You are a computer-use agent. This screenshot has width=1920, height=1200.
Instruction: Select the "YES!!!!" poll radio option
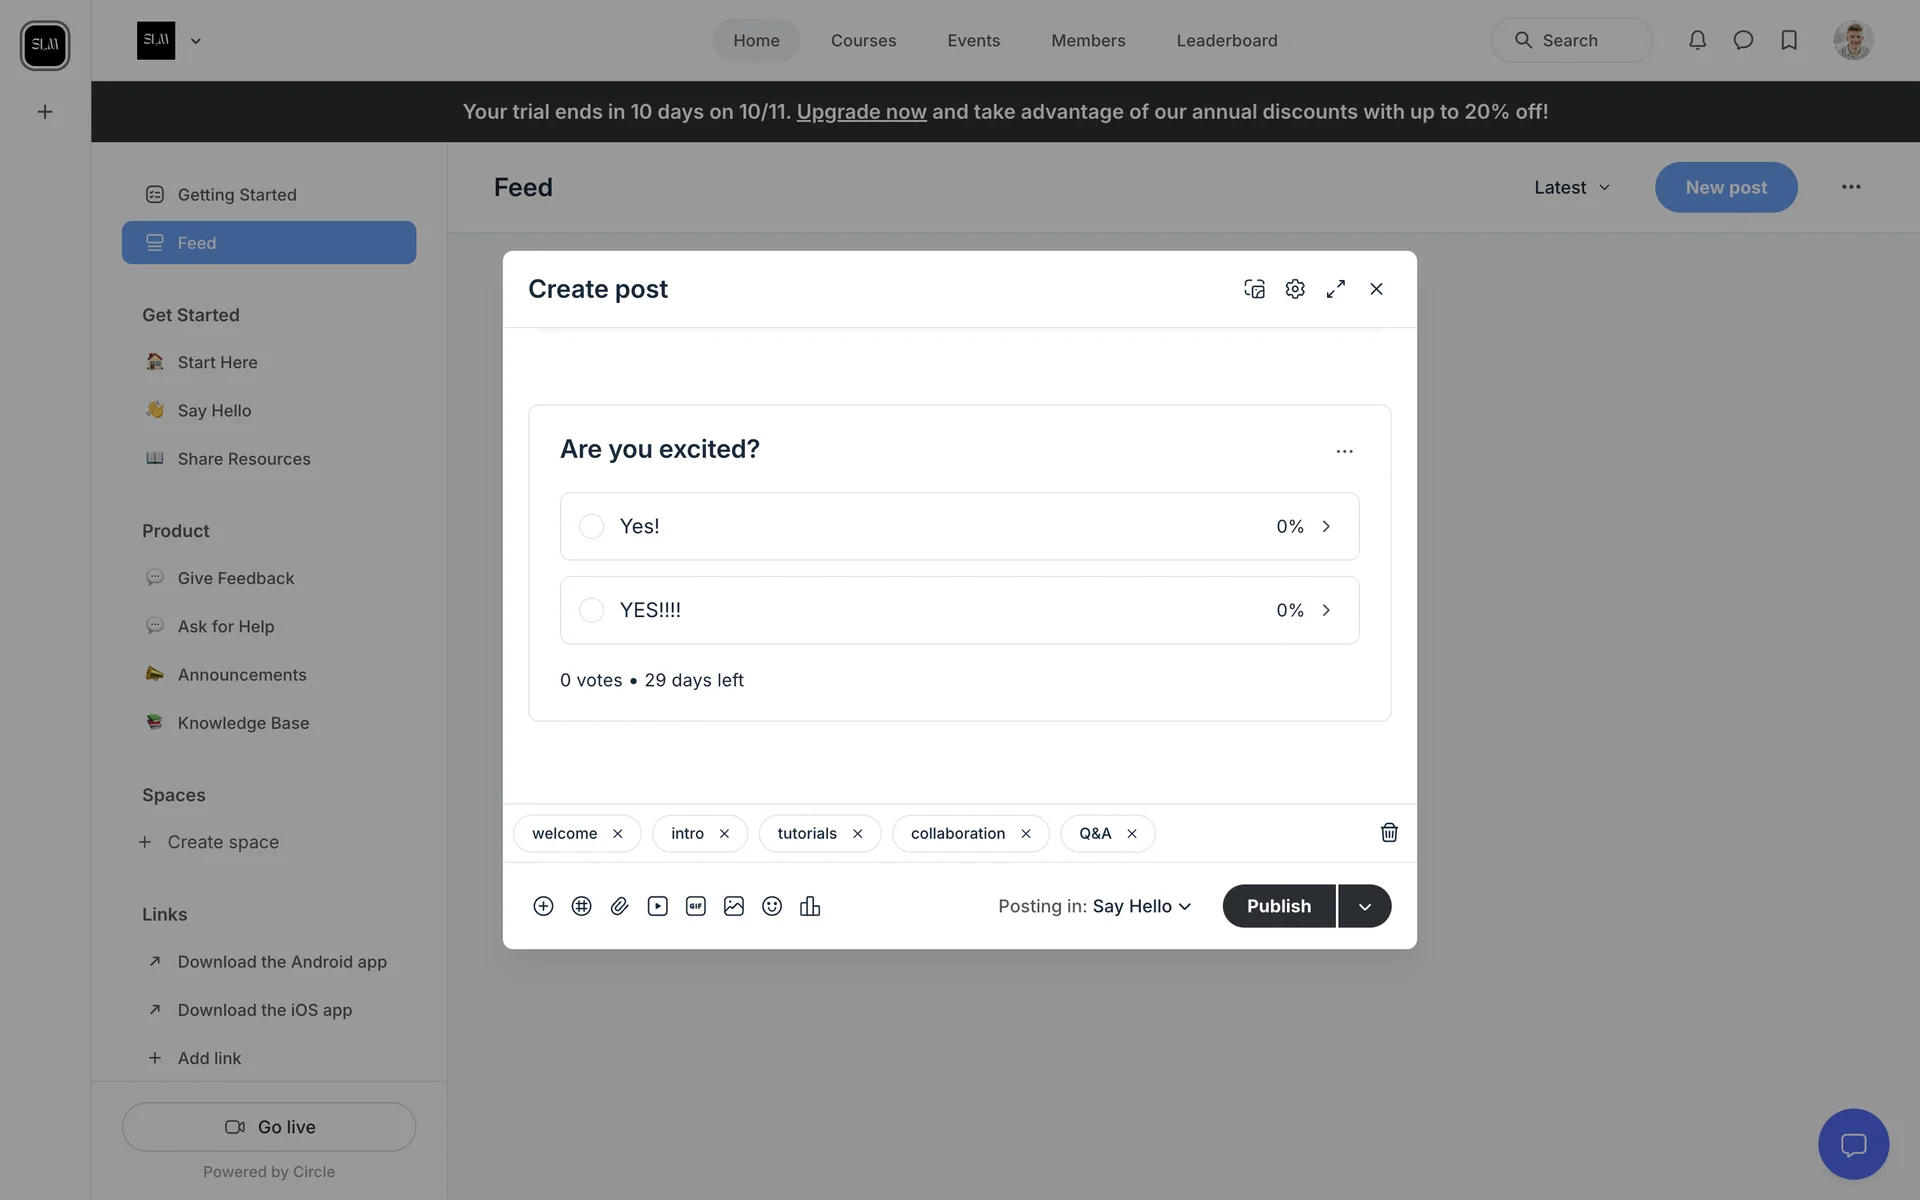(592, 610)
